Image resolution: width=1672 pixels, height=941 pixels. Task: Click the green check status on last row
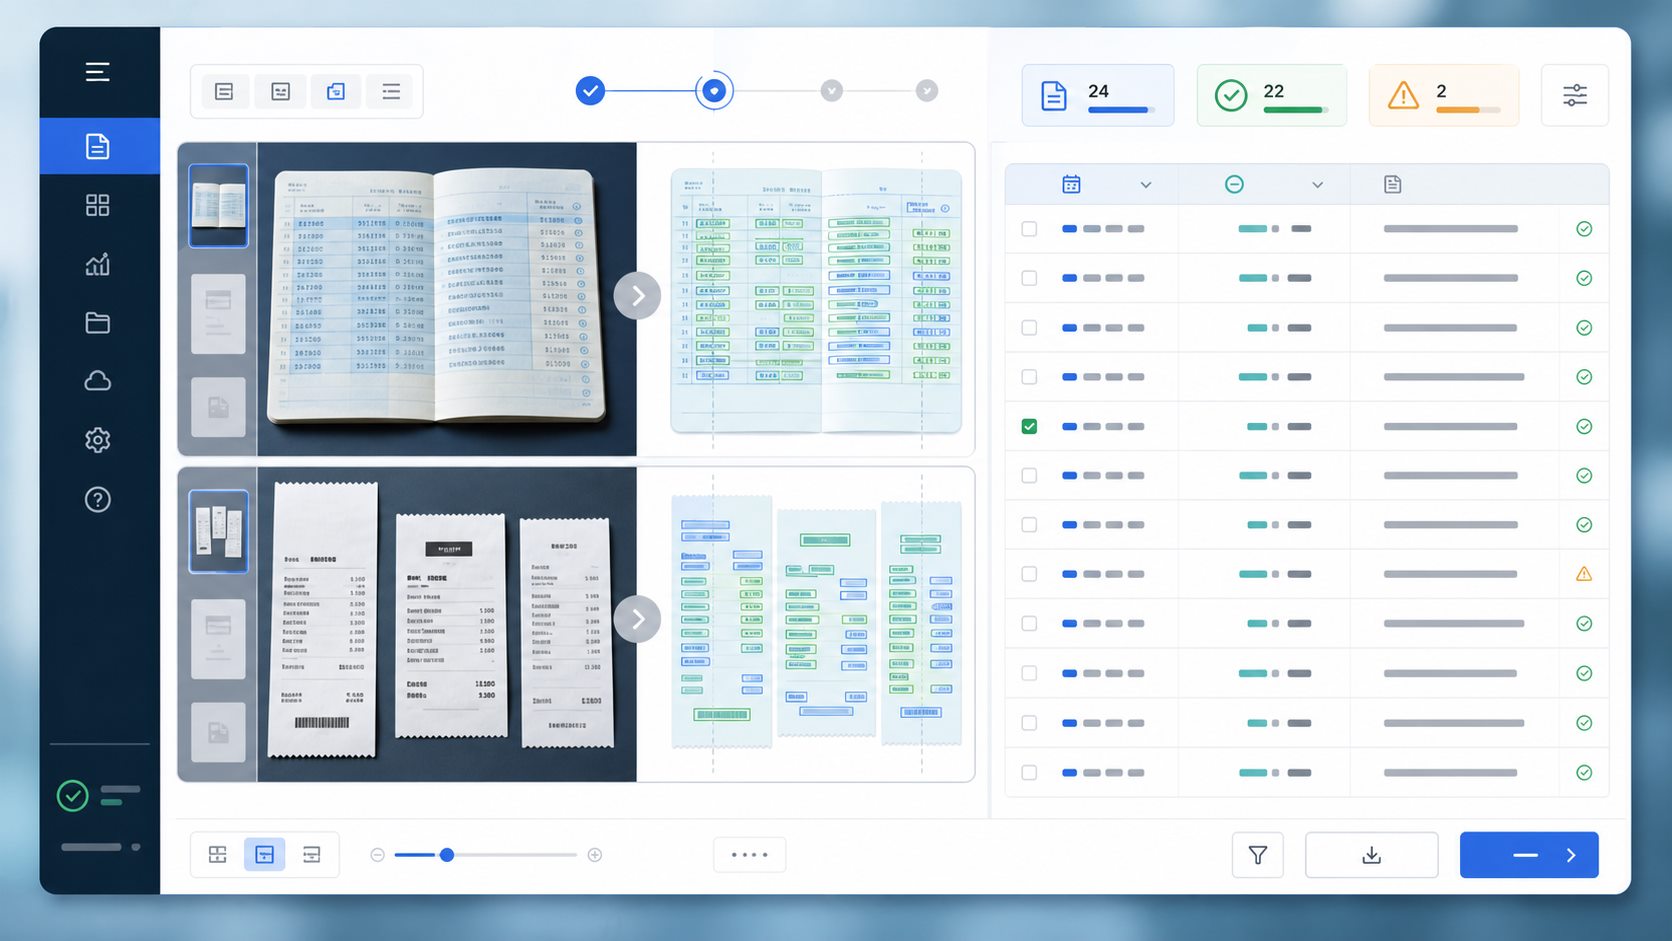pos(1584,772)
